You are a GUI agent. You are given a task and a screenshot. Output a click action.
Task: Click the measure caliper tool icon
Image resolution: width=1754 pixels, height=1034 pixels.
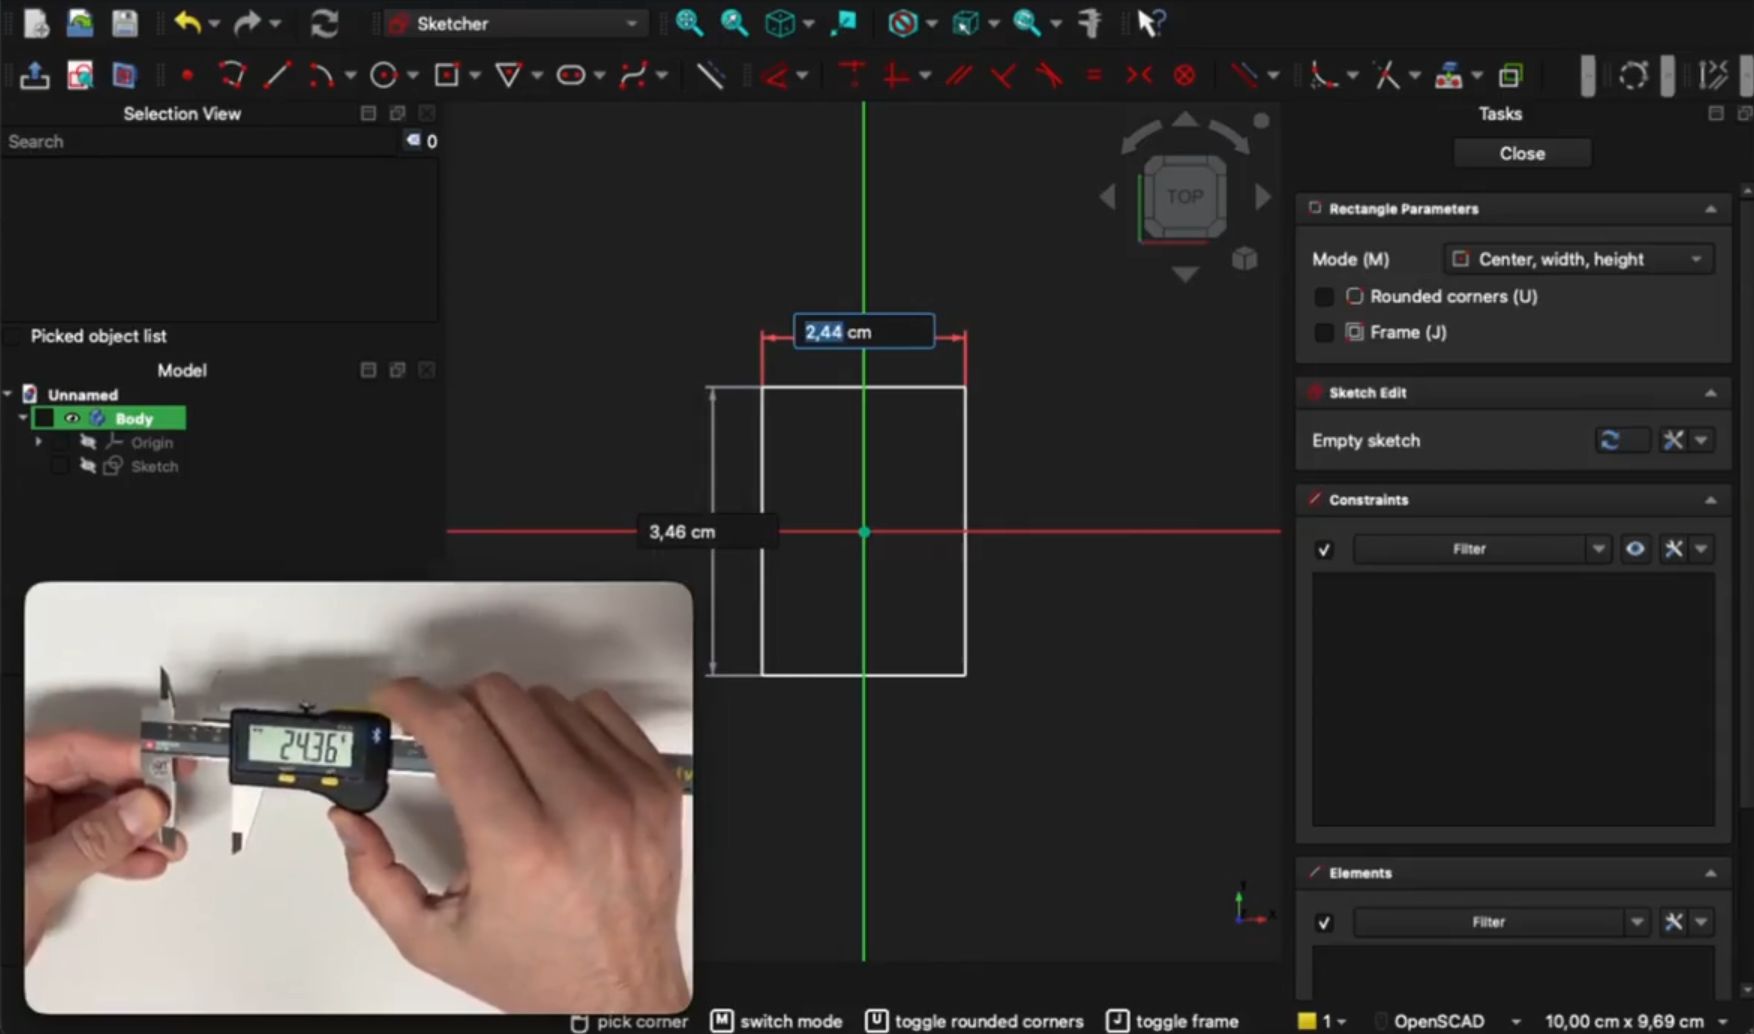pos(1090,23)
